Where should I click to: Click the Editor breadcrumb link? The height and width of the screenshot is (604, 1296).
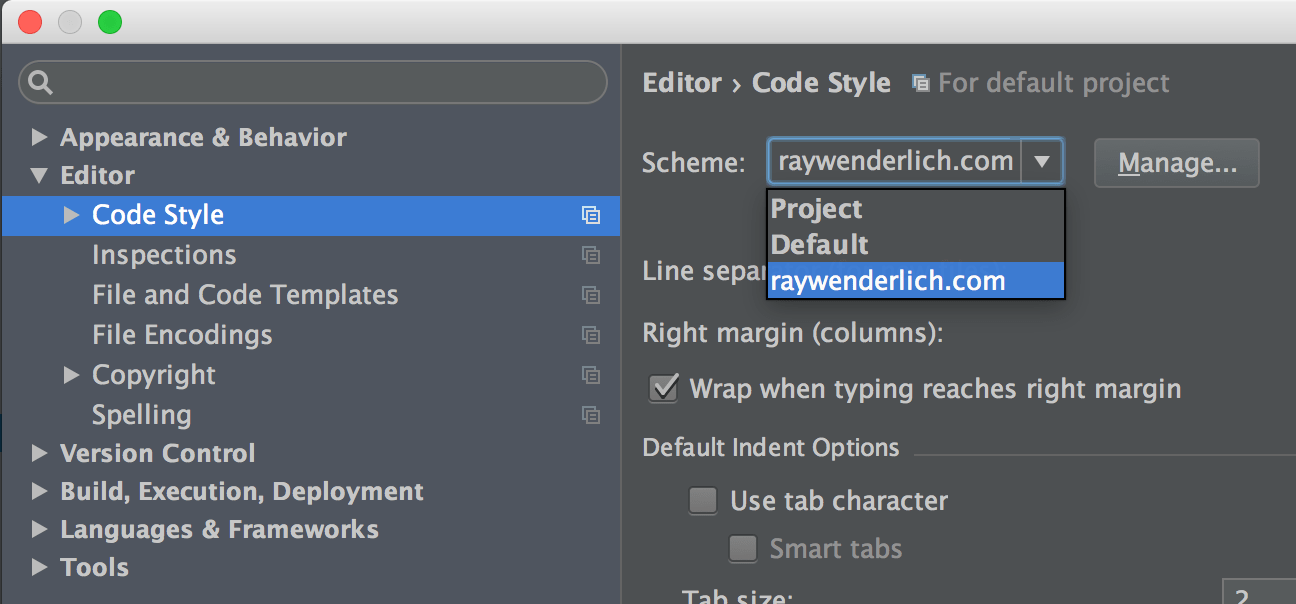tap(682, 83)
